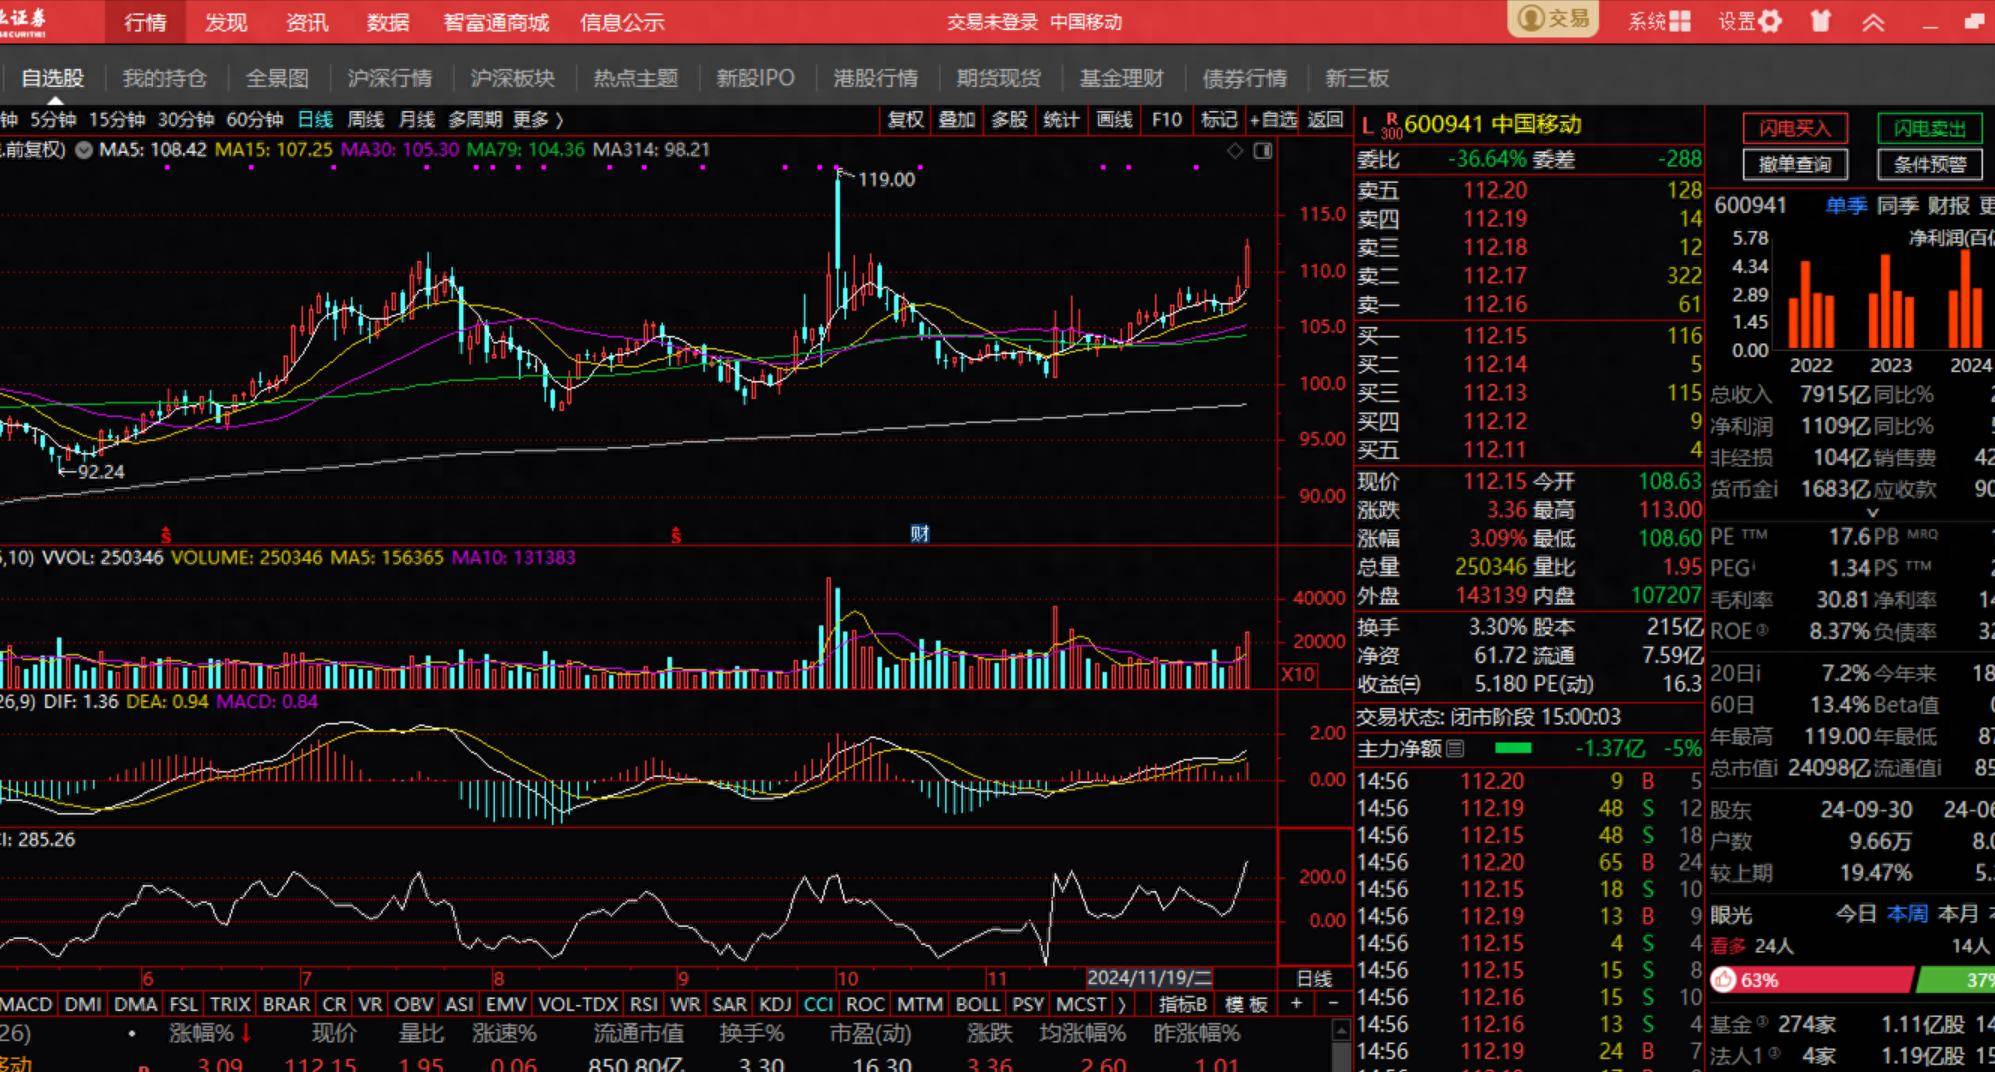The image size is (1995, 1072).
Task: Click the circle dropdown icon next to 前复权
Action: (x=84, y=150)
